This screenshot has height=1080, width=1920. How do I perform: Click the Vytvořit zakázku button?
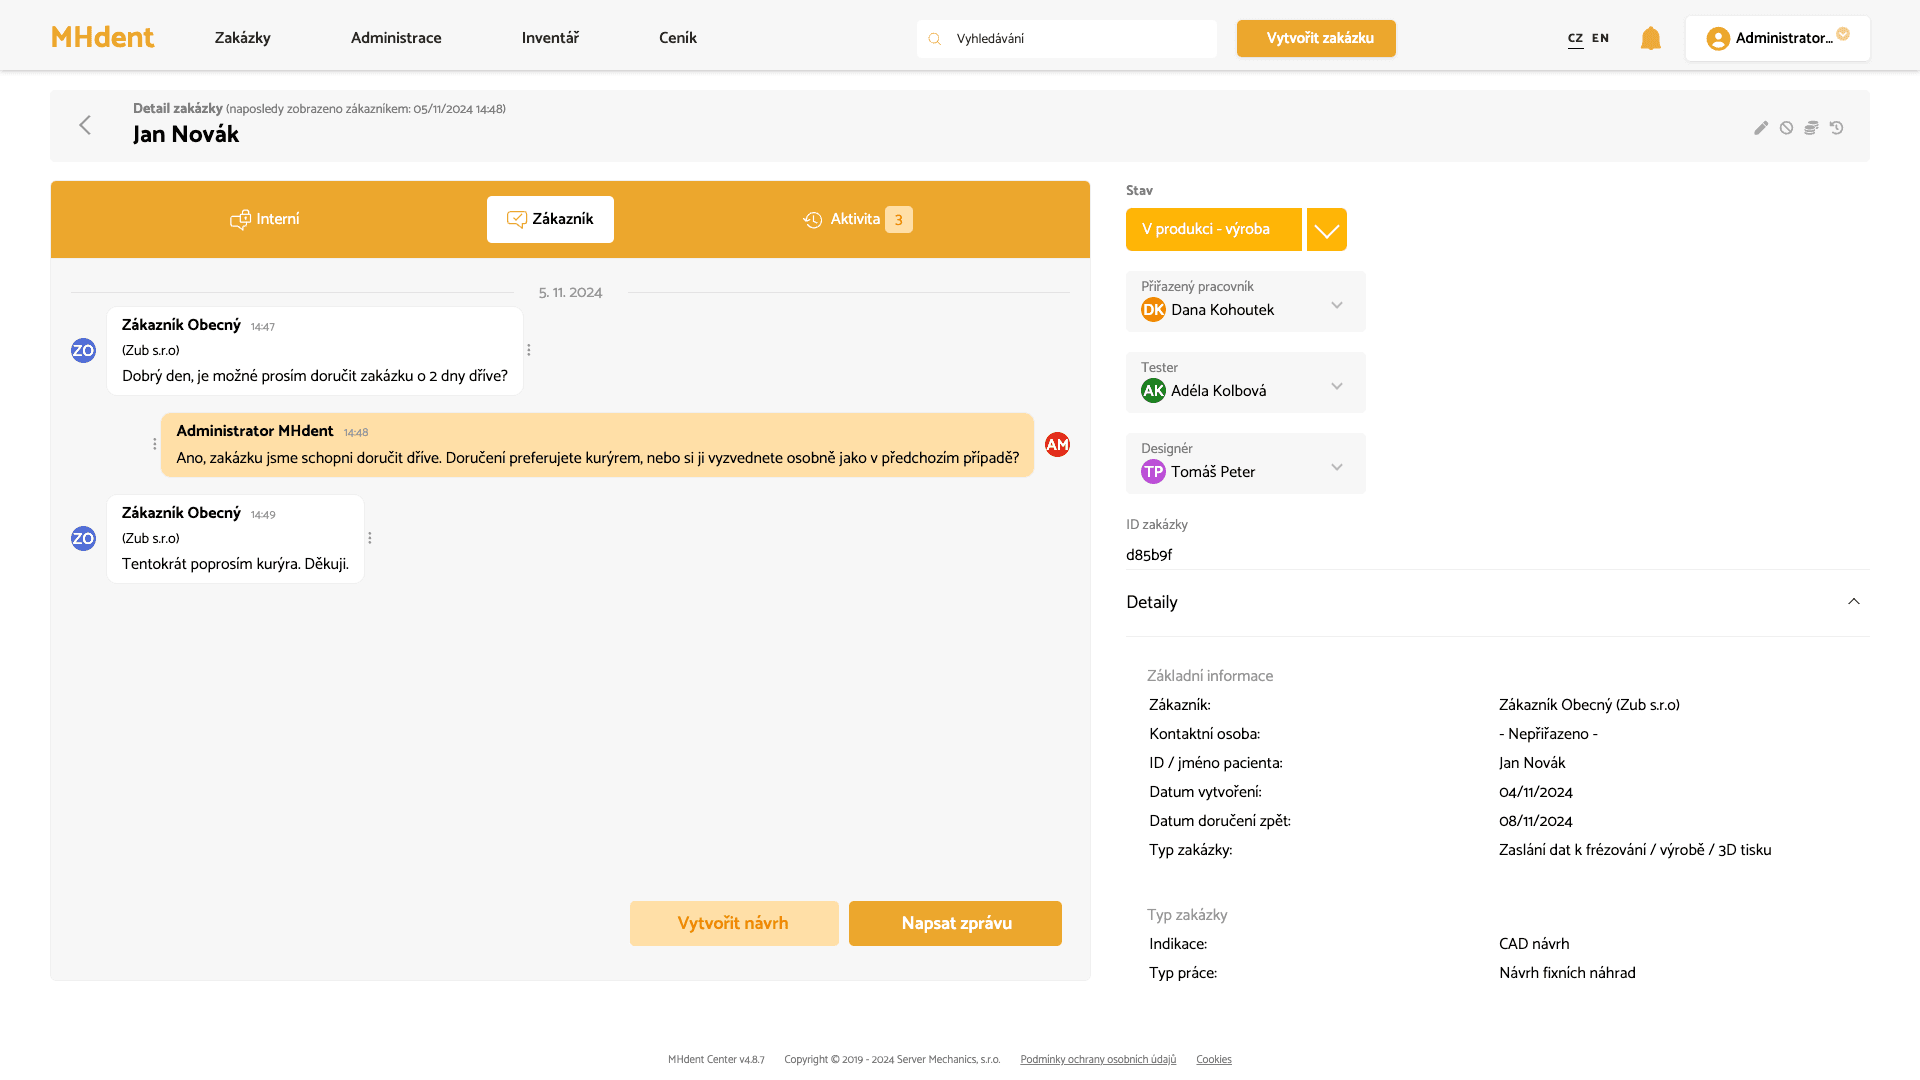pyautogui.click(x=1316, y=39)
